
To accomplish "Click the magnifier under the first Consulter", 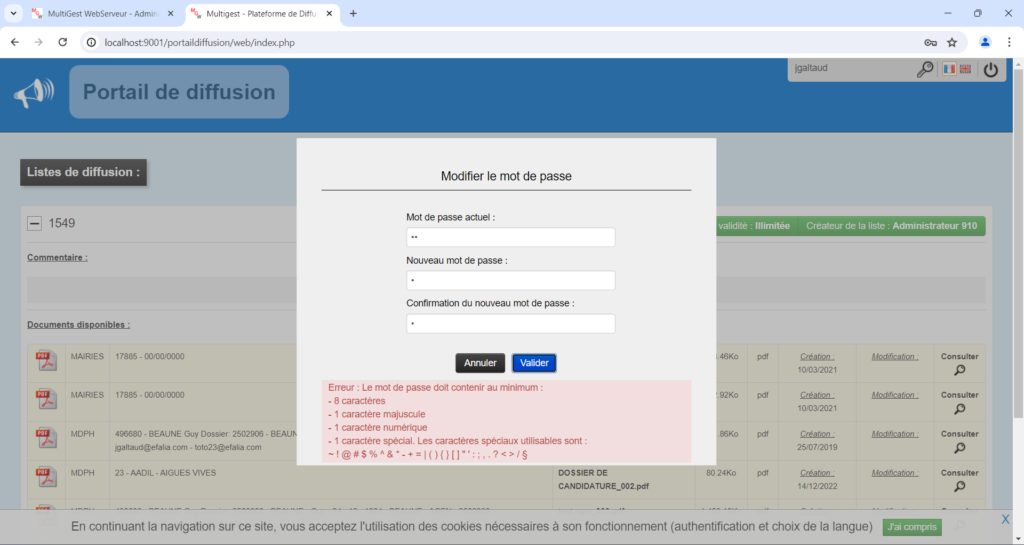I will coord(959,371).
